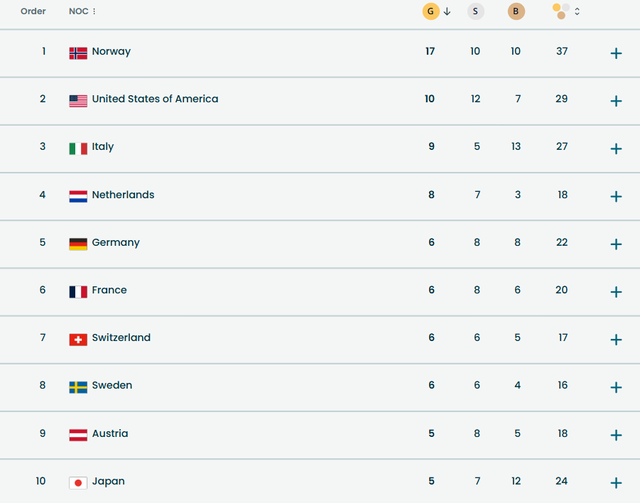The height and width of the screenshot is (503, 640).
Task: Click the Norway flag icon
Action: click(x=78, y=52)
